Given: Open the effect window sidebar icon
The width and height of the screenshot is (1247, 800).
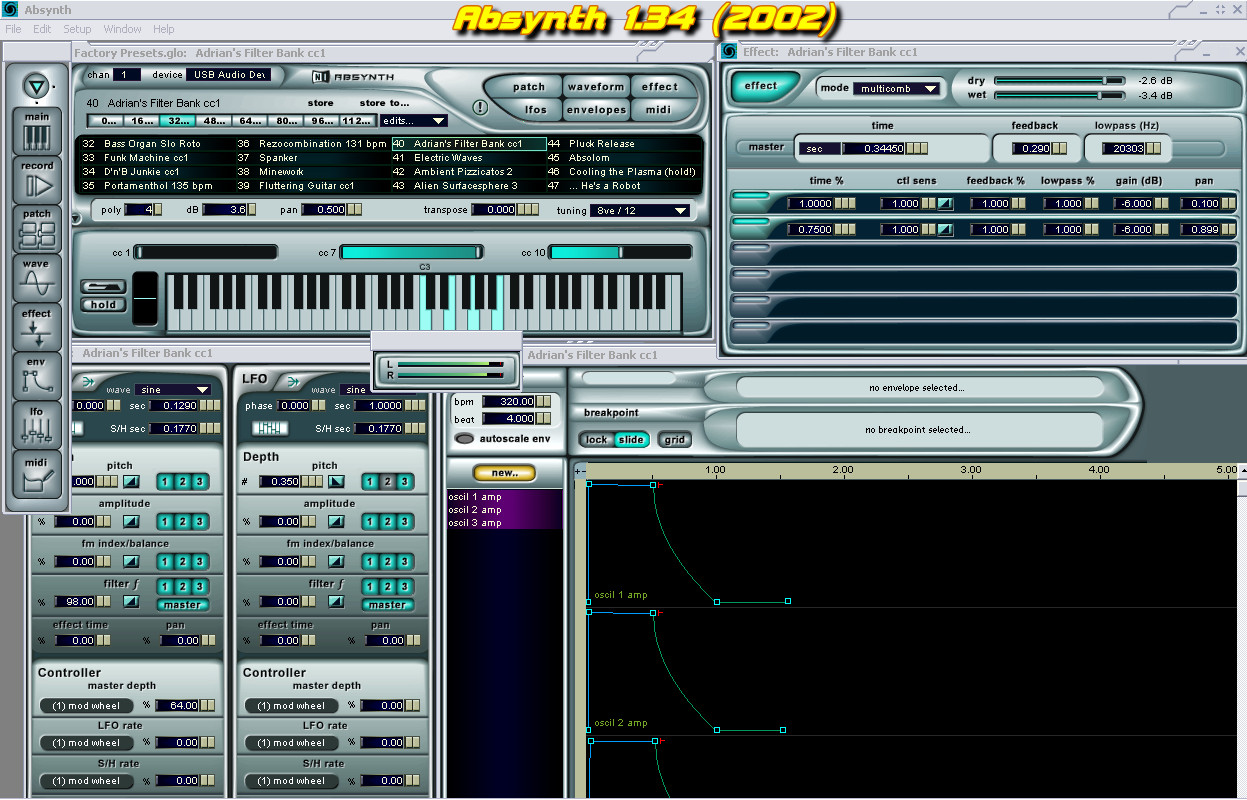Looking at the screenshot, I should [x=37, y=327].
